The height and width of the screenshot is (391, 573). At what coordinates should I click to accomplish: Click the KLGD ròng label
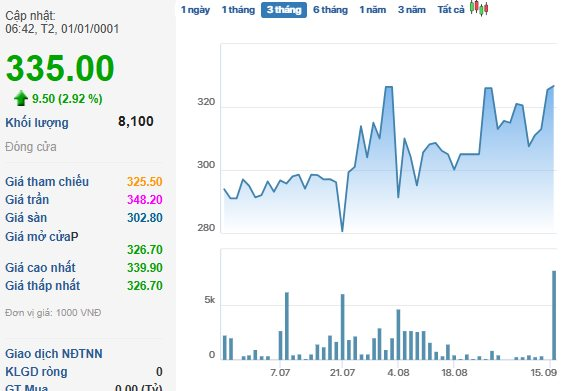[36, 372]
